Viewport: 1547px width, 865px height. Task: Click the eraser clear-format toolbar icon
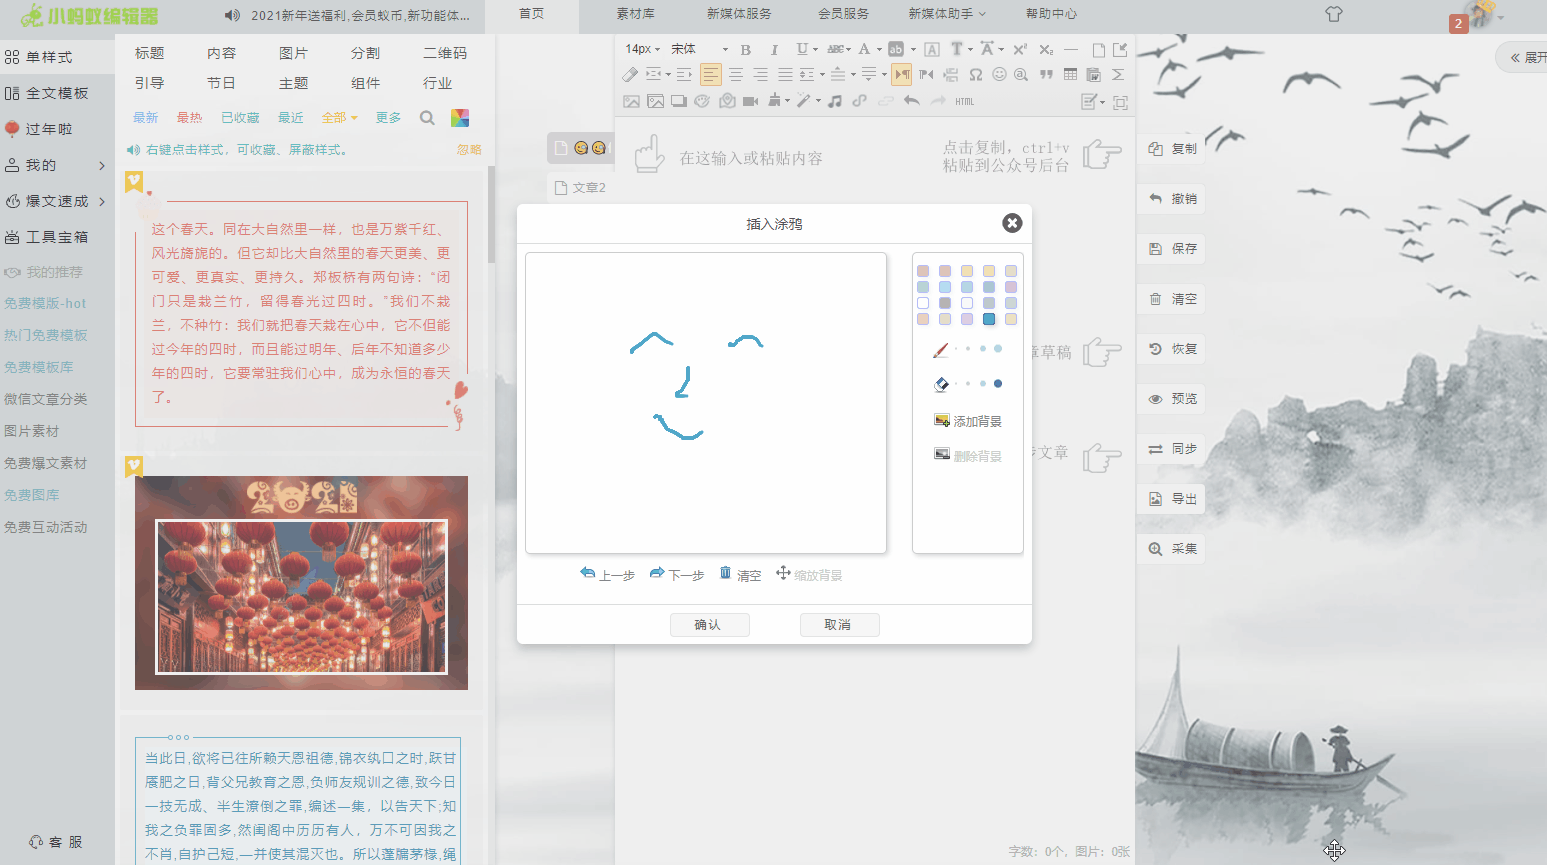coord(630,75)
